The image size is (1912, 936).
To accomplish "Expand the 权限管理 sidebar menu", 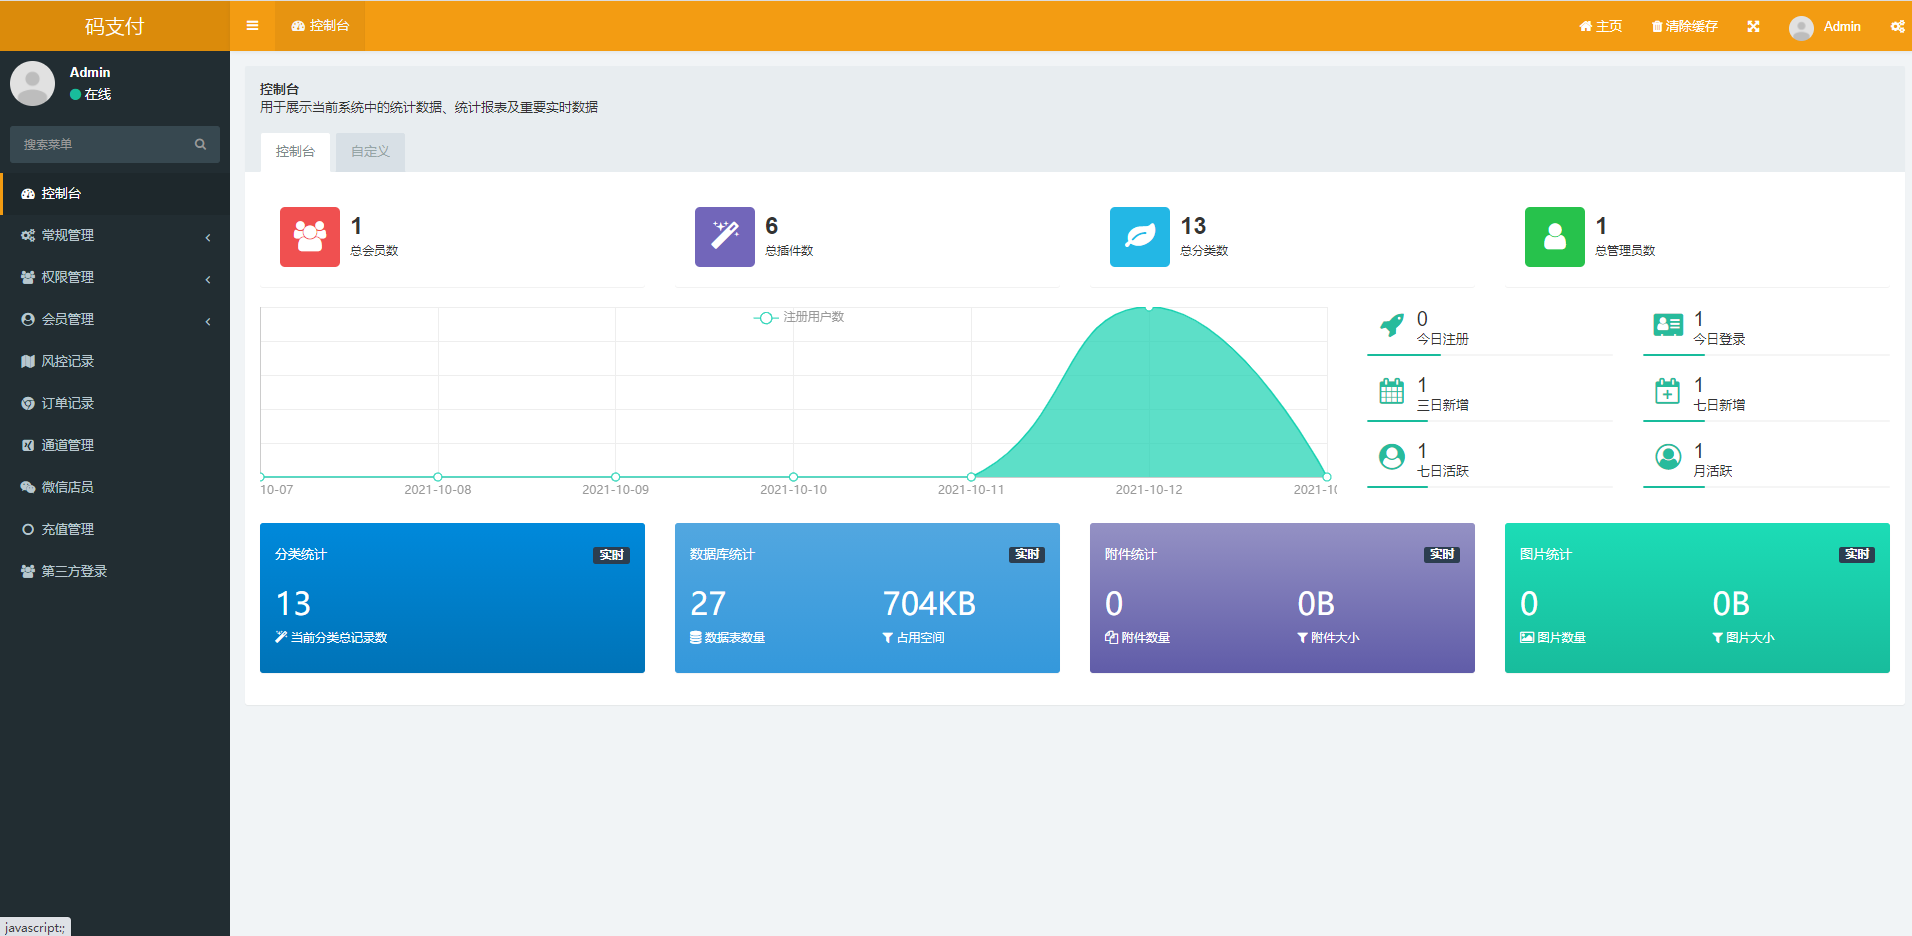I will coord(115,278).
